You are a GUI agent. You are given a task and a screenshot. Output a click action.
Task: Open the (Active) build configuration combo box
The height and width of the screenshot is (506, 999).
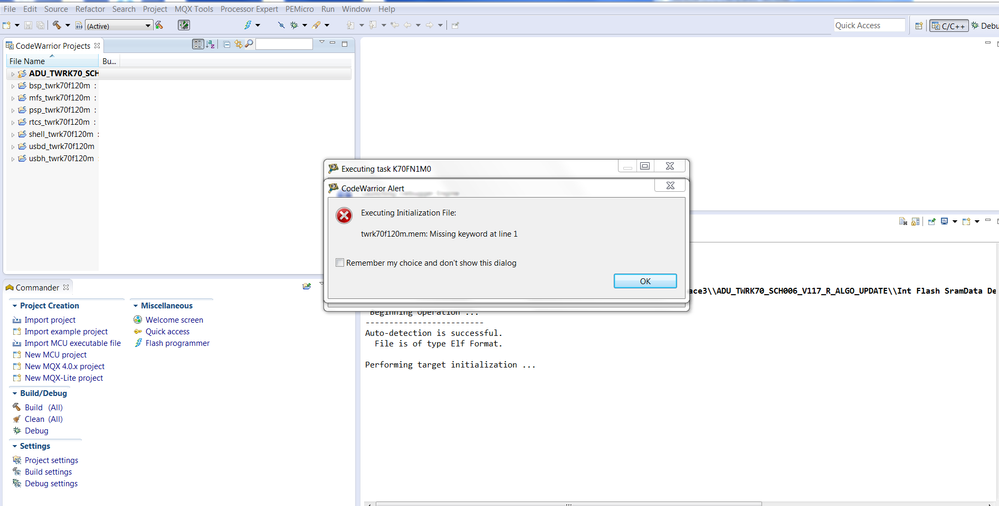(118, 25)
